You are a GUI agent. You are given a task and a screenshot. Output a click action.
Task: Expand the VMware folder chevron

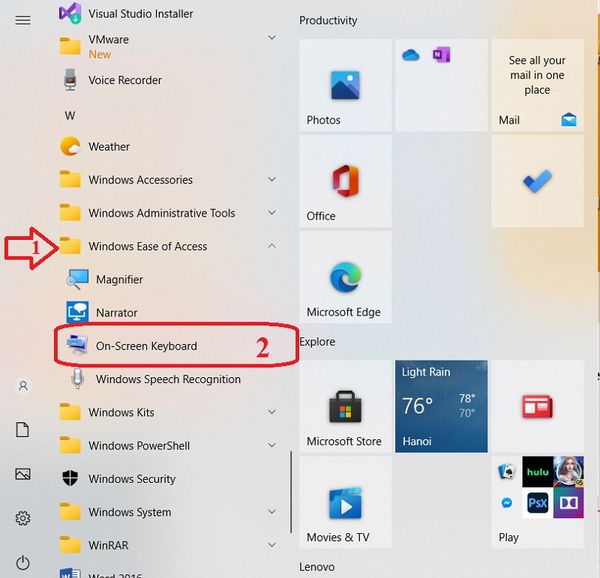[272, 38]
